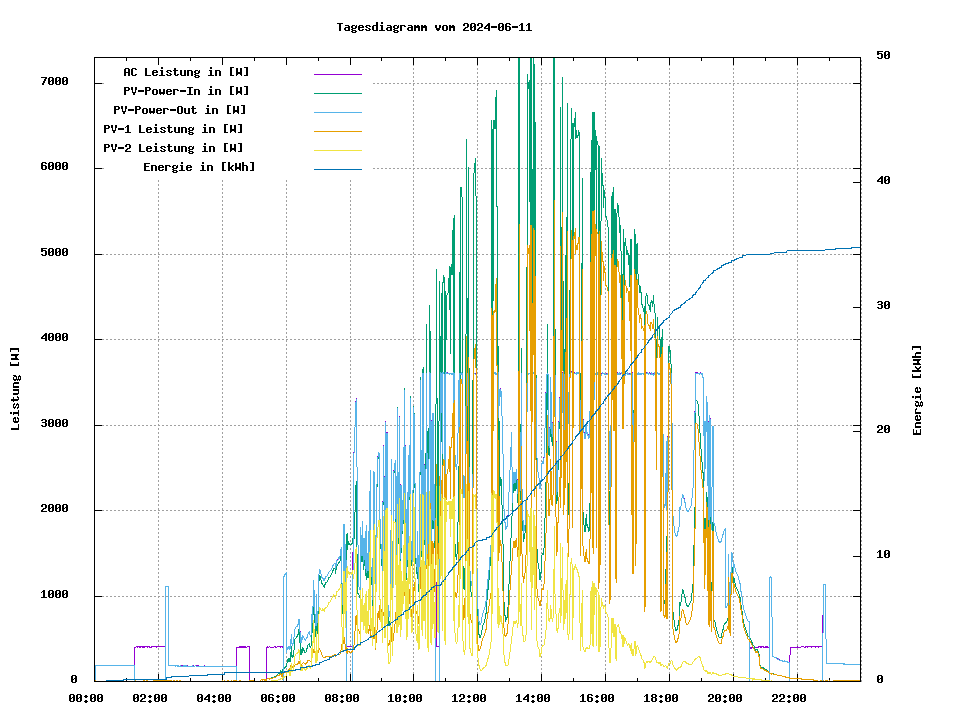Click the yellow PV-2 Leistung legend line
Screen dimensions: 960x720
pos(337,149)
